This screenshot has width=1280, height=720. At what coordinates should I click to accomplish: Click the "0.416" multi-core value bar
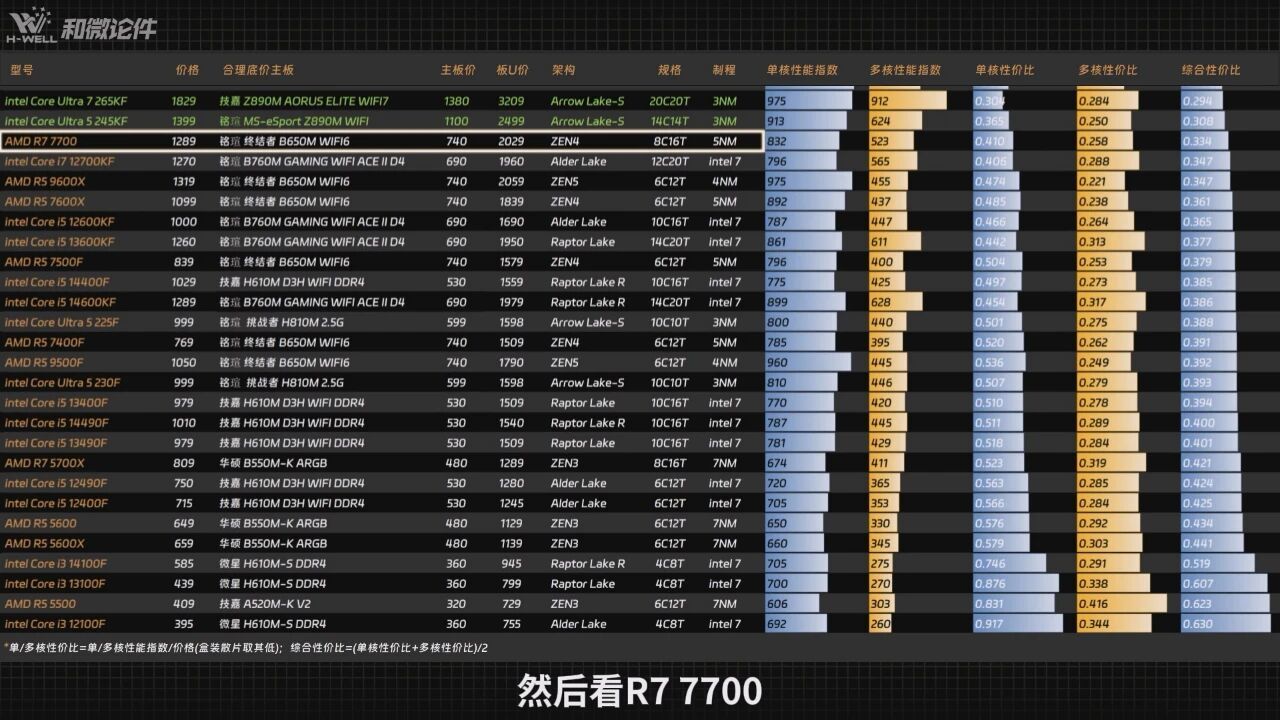point(1122,604)
